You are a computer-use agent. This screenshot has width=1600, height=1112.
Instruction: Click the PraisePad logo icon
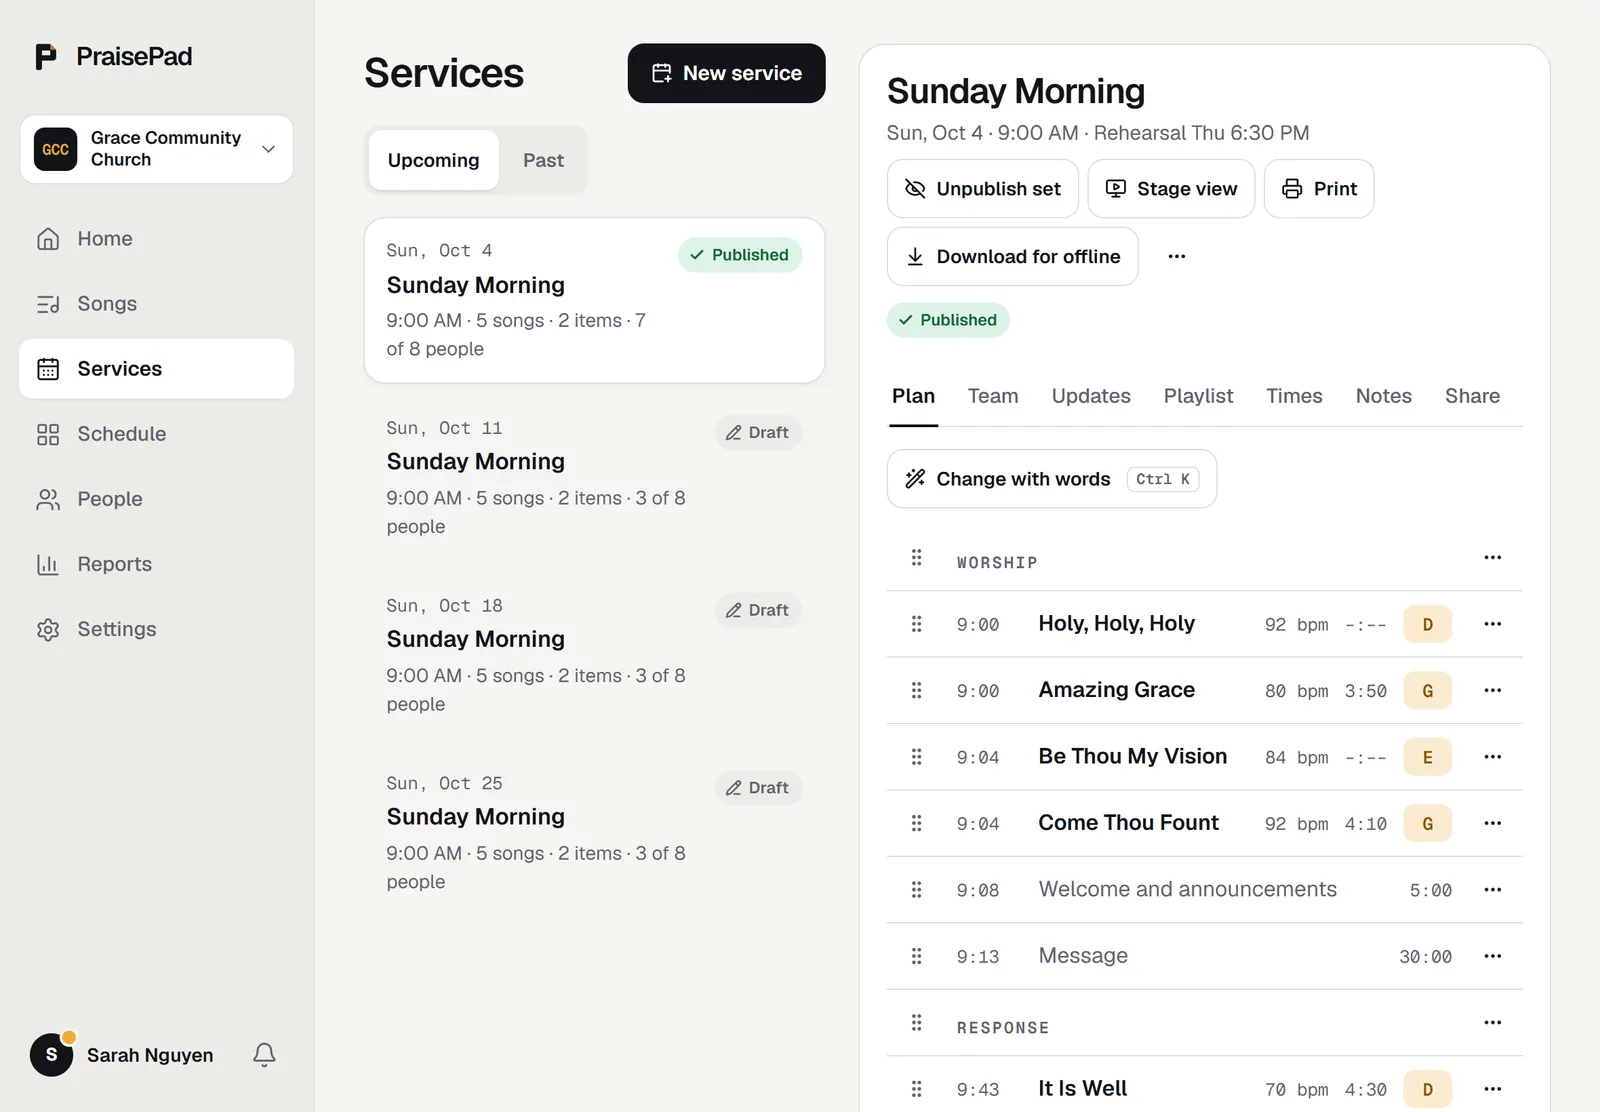(46, 57)
